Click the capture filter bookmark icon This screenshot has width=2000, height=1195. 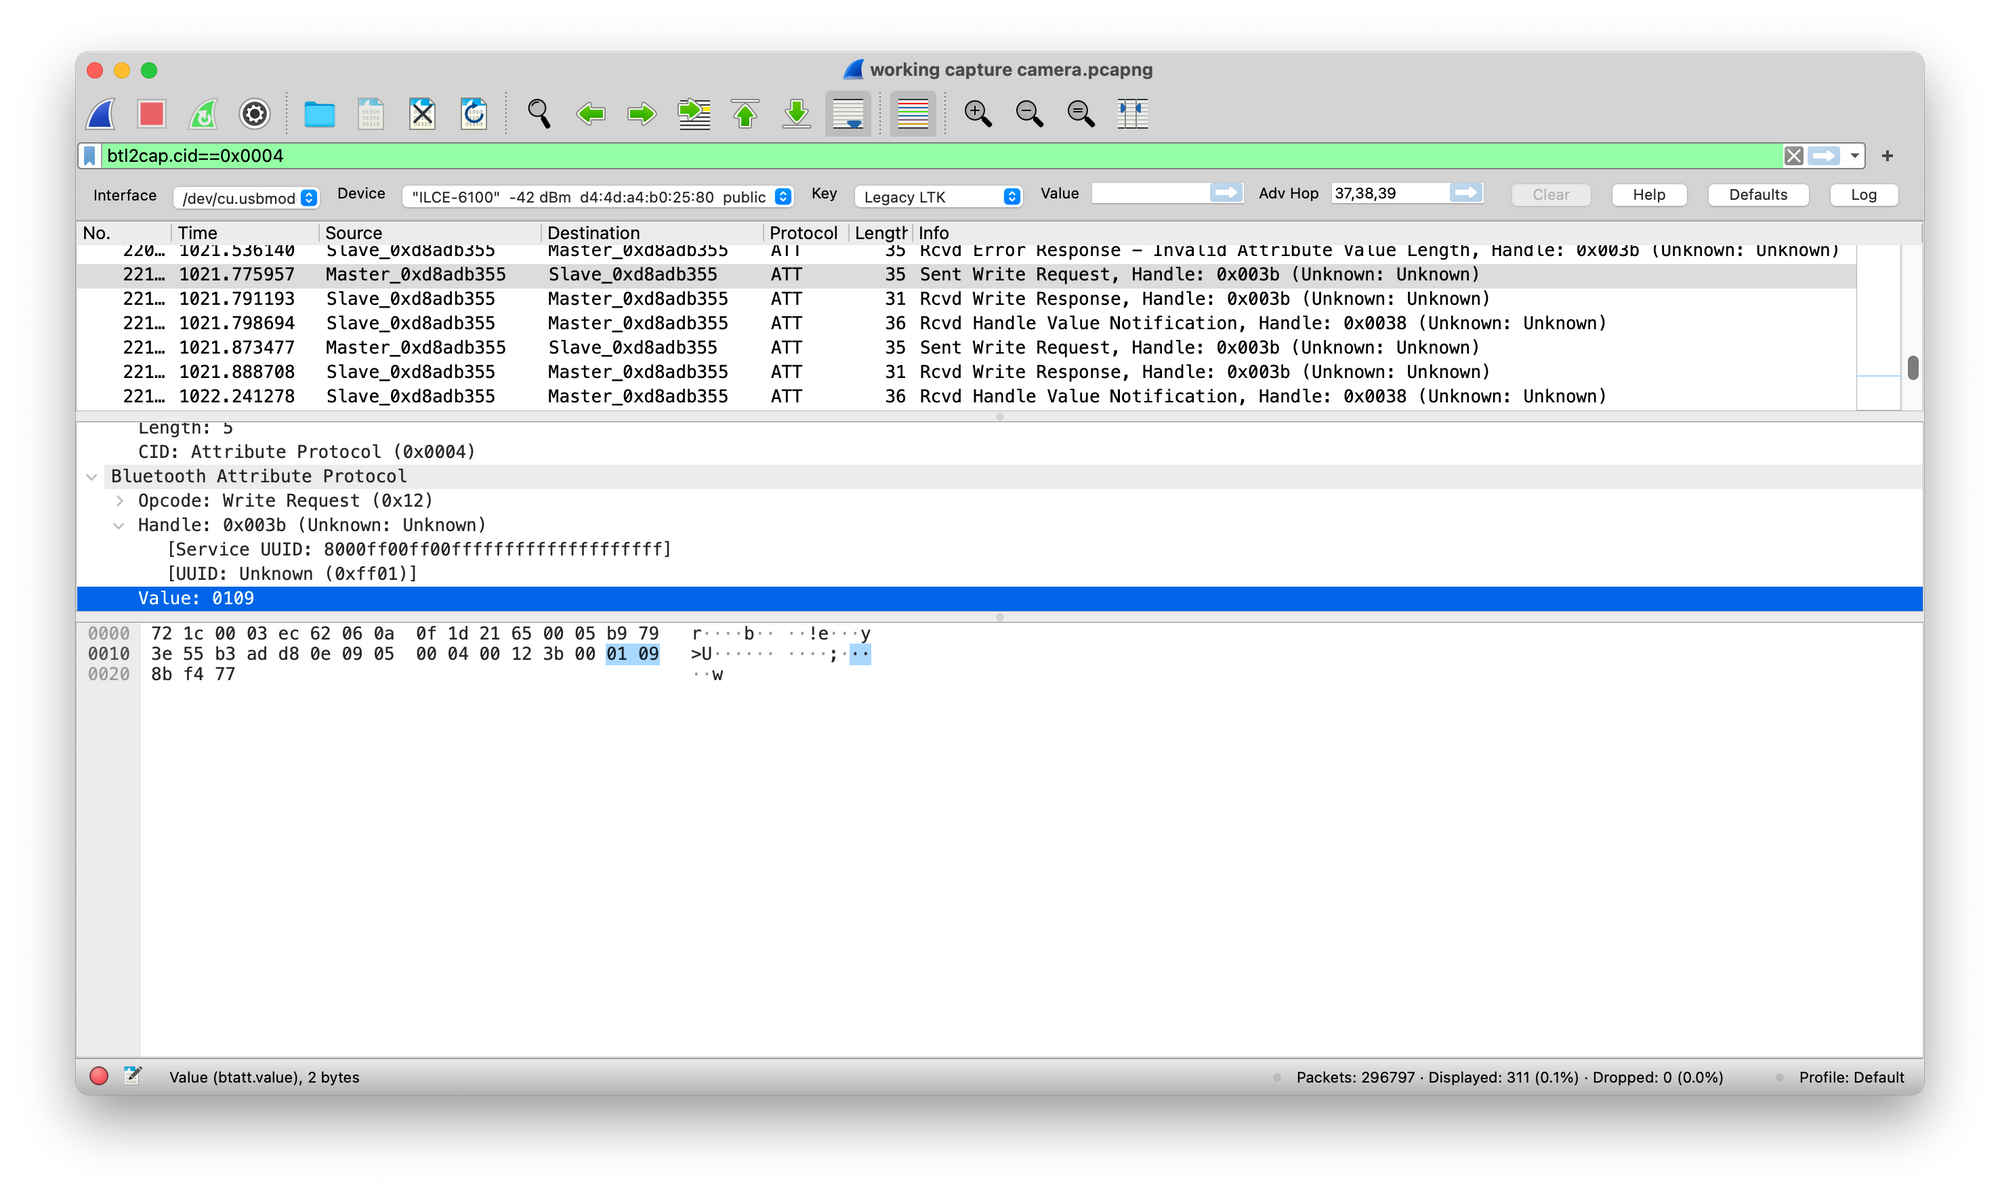point(90,155)
